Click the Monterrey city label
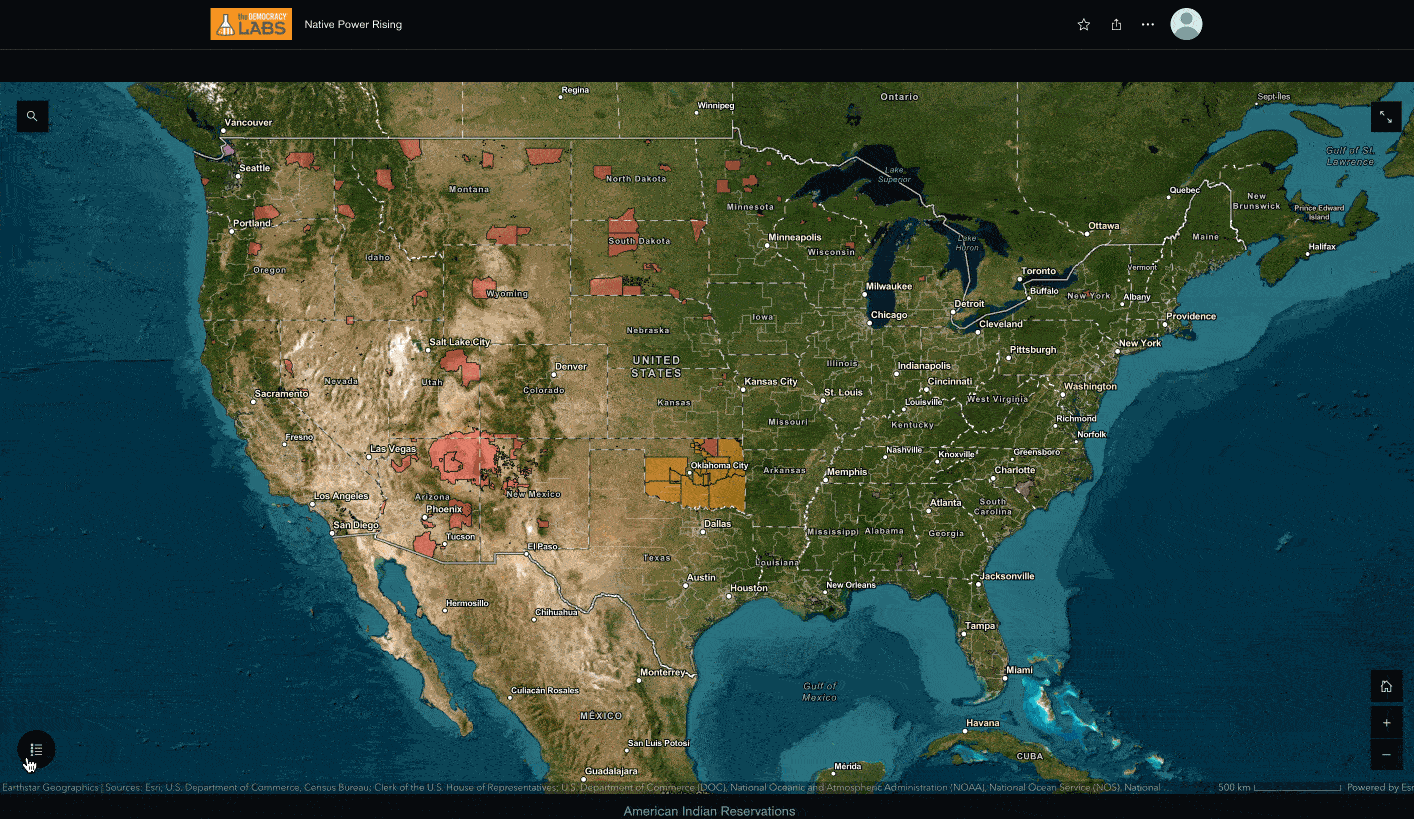This screenshot has width=1414, height=819. tap(663, 671)
